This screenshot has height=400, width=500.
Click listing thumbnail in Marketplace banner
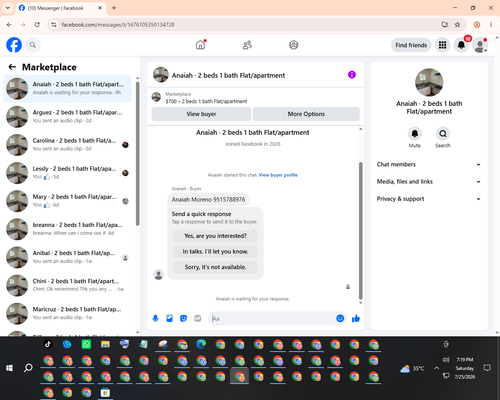click(x=156, y=97)
